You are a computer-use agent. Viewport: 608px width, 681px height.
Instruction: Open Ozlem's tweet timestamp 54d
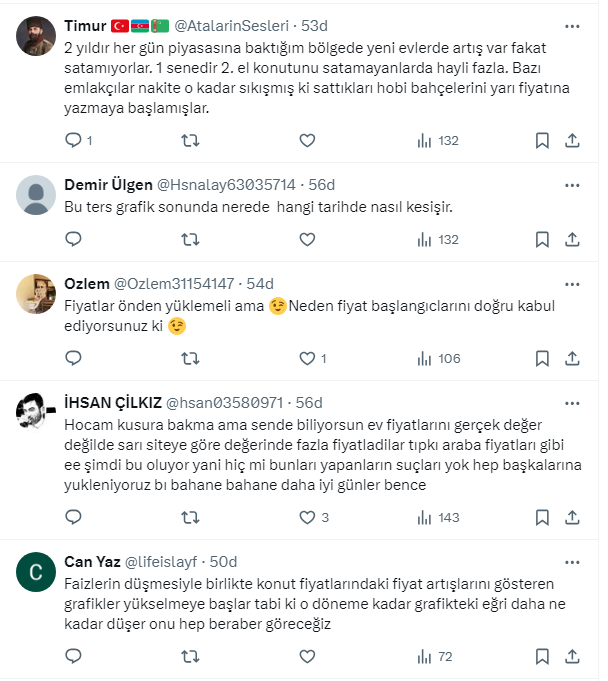pyautogui.click(x=260, y=283)
